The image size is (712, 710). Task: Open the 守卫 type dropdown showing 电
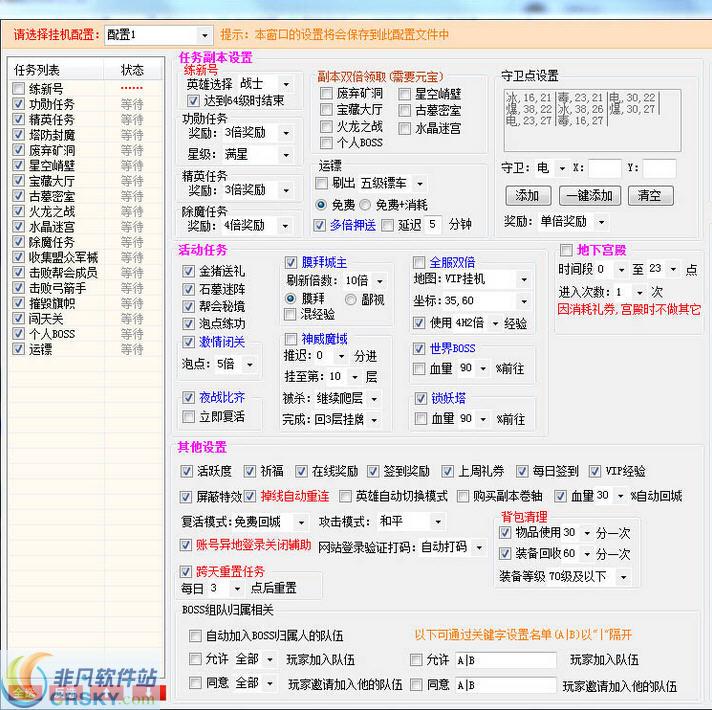point(551,168)
